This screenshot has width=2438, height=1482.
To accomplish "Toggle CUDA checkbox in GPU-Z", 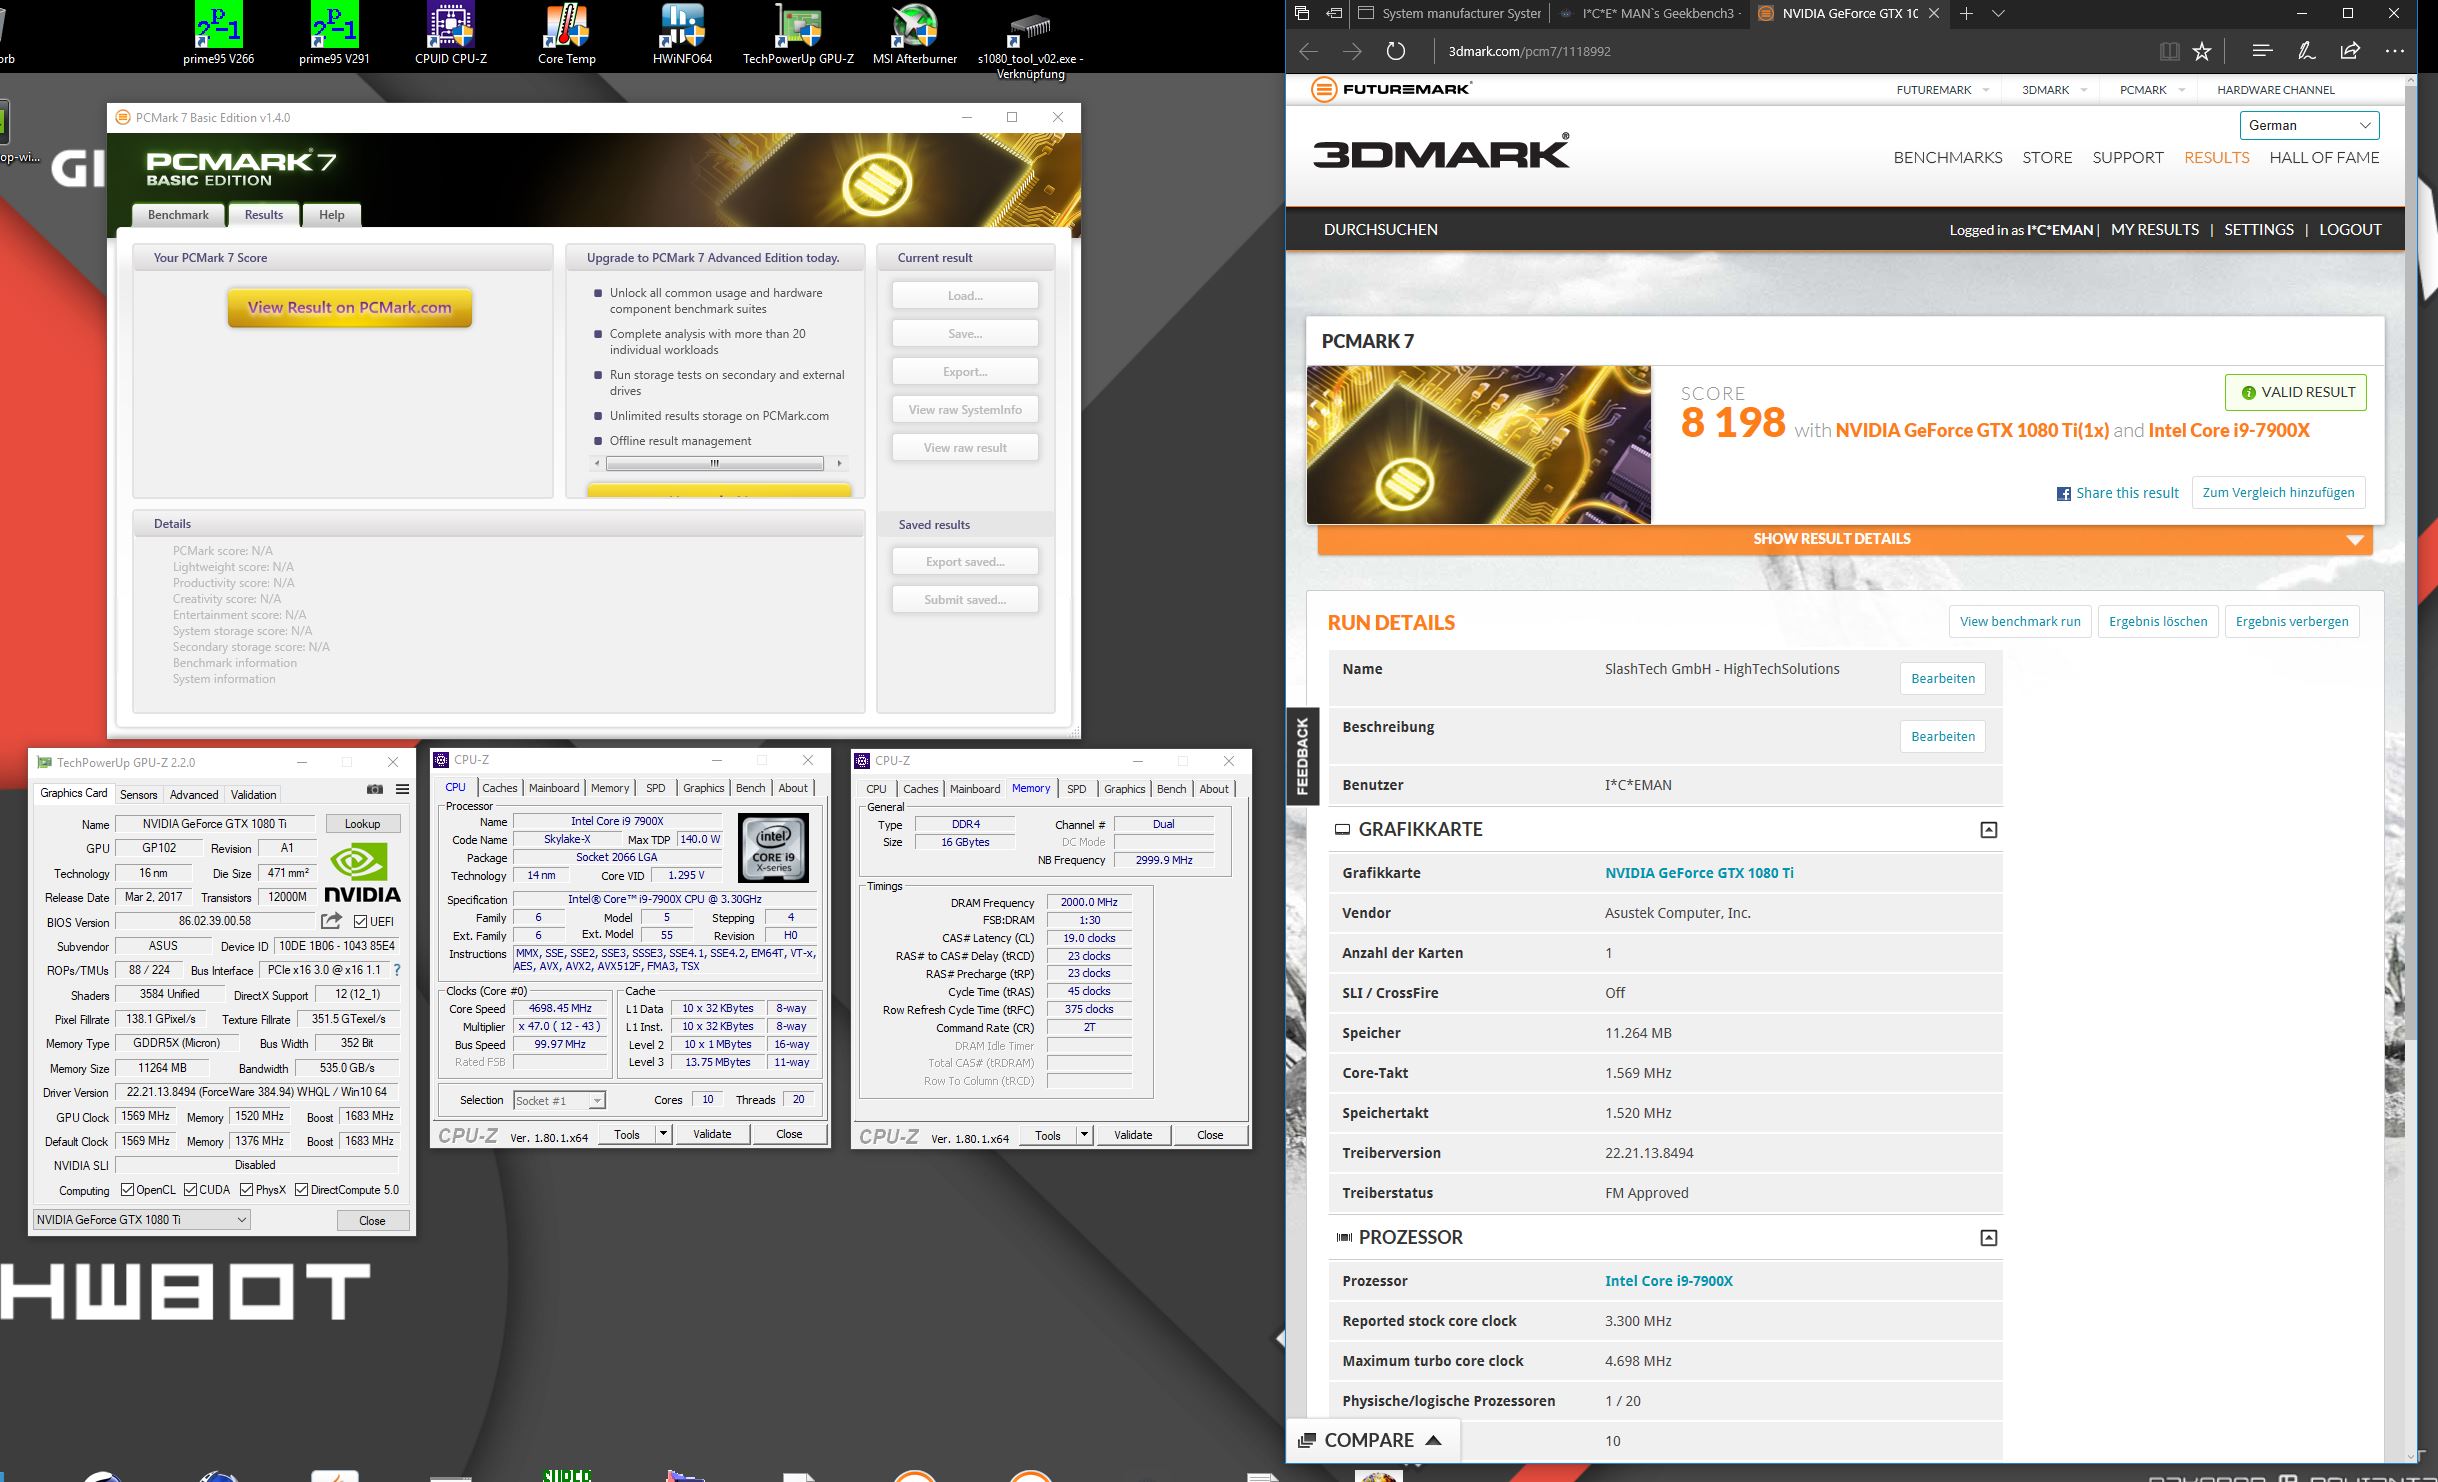I will (x=189, y=1190).
